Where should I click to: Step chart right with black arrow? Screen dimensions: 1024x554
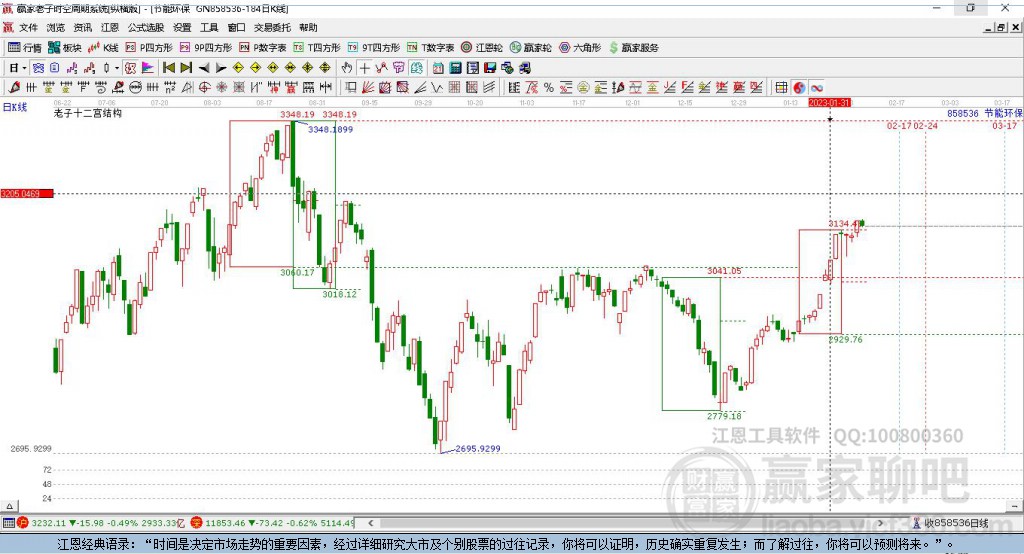coord(221,67)
